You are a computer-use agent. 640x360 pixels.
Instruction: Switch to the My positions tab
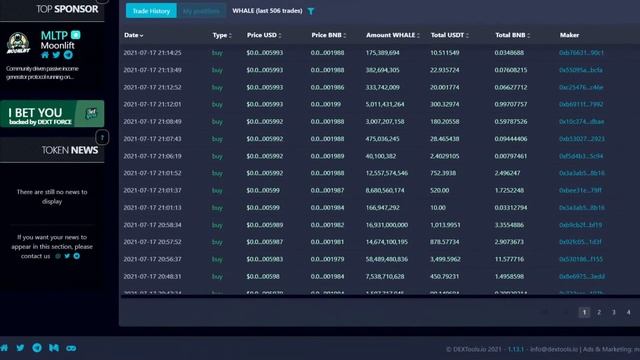[x=201, y=11]
